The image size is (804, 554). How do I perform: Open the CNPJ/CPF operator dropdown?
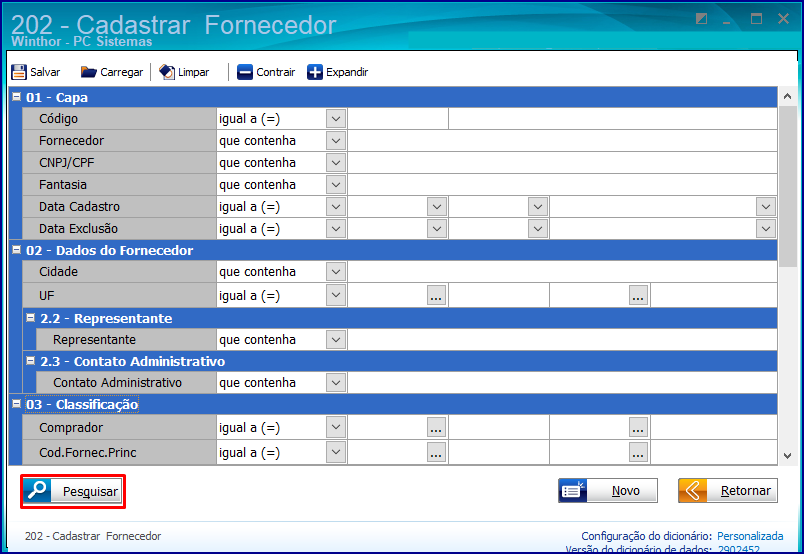pyautogui.click(x=336, y=163)
